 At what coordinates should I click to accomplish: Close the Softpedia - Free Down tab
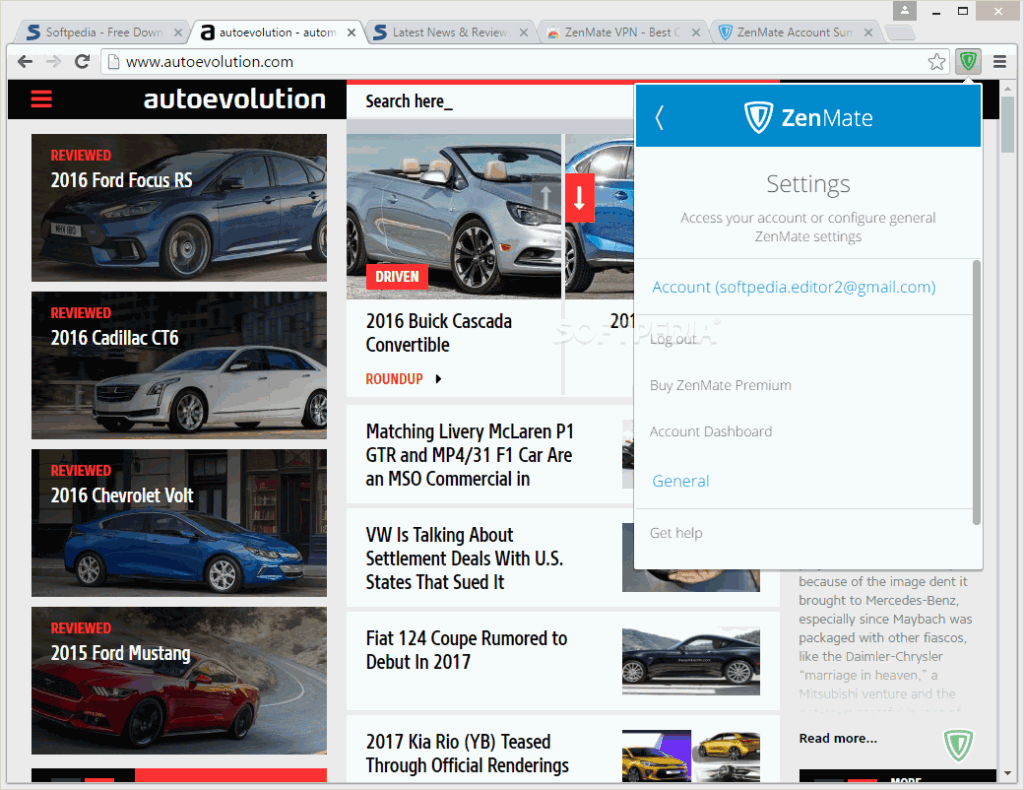(178, 32)
